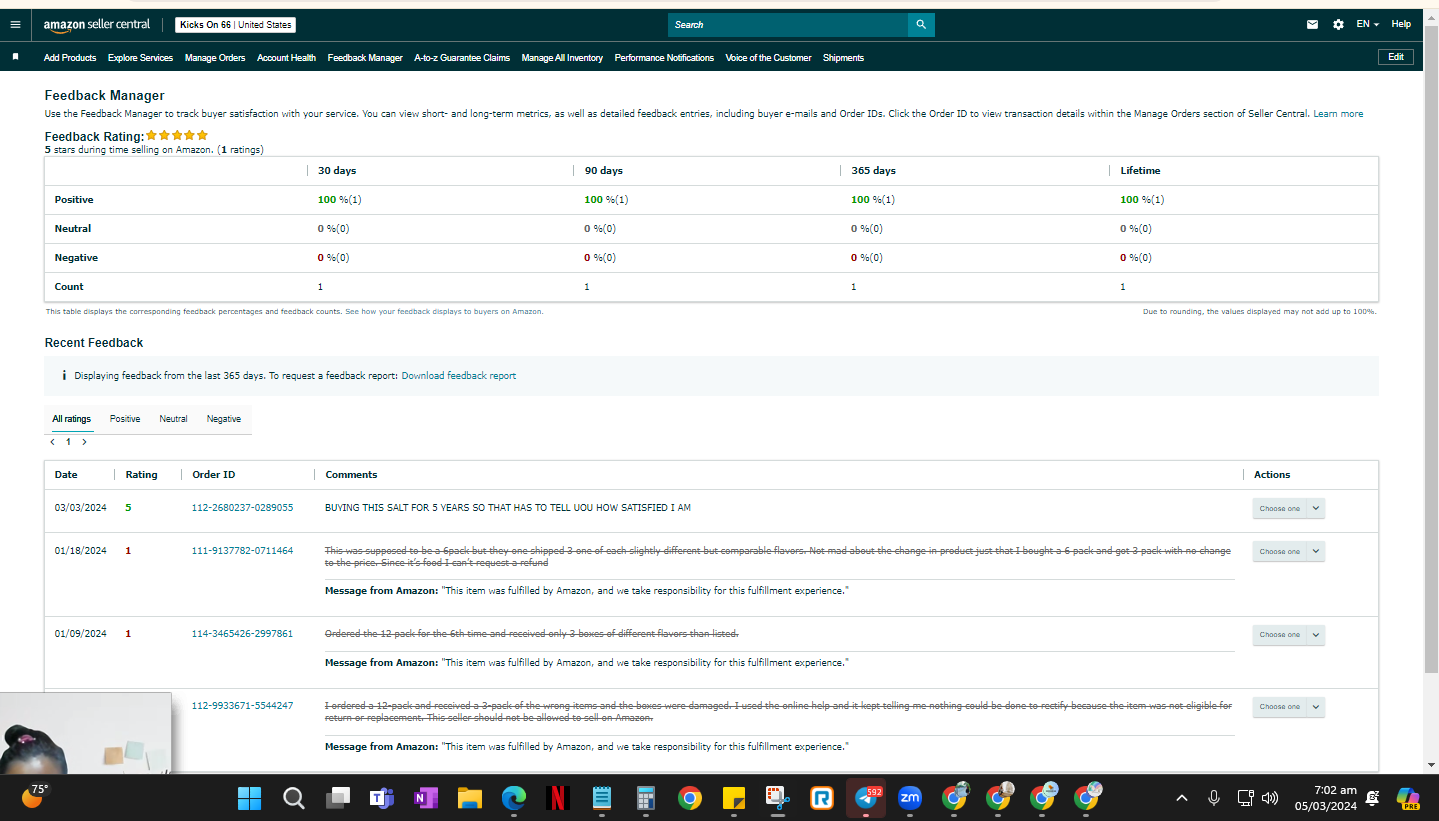Launch OneNote from the taskbar
The image size is (1439, 821).
(x=426, y=798)
